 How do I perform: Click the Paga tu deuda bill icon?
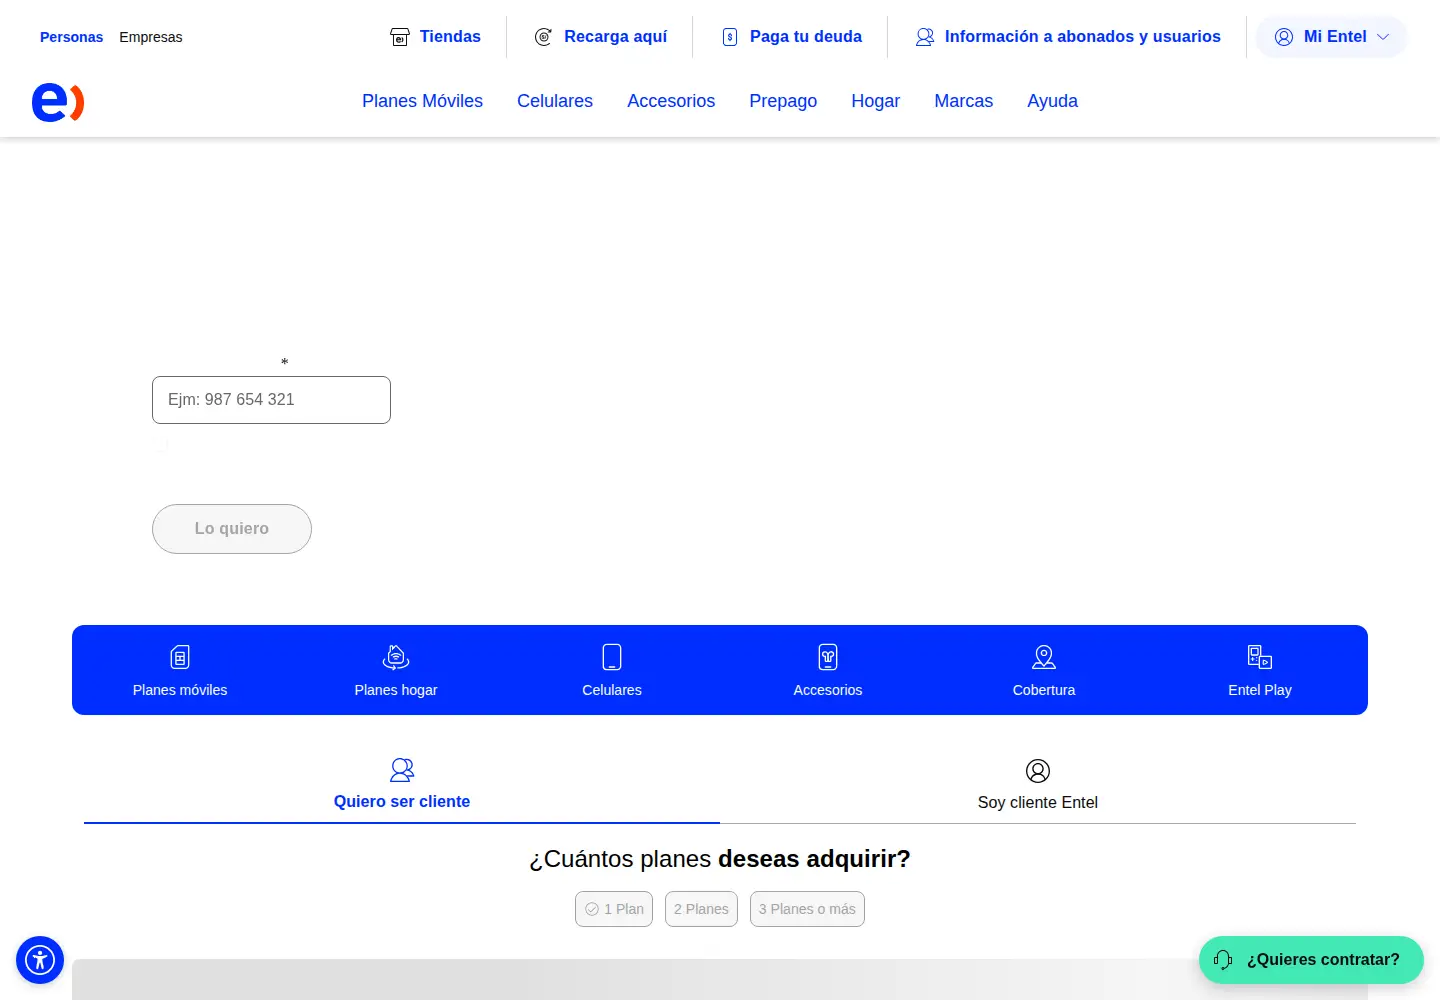(x=730, y=37)
